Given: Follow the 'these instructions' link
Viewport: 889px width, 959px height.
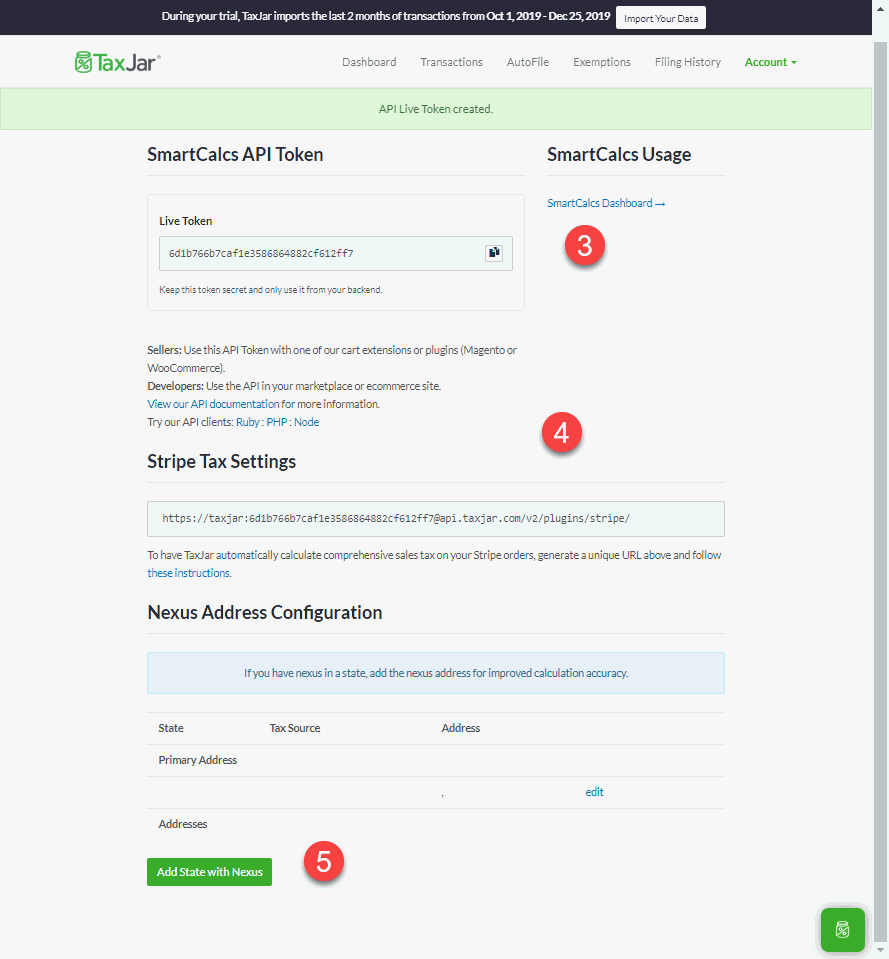Looking at the screenshot, I should click(189, 573).
